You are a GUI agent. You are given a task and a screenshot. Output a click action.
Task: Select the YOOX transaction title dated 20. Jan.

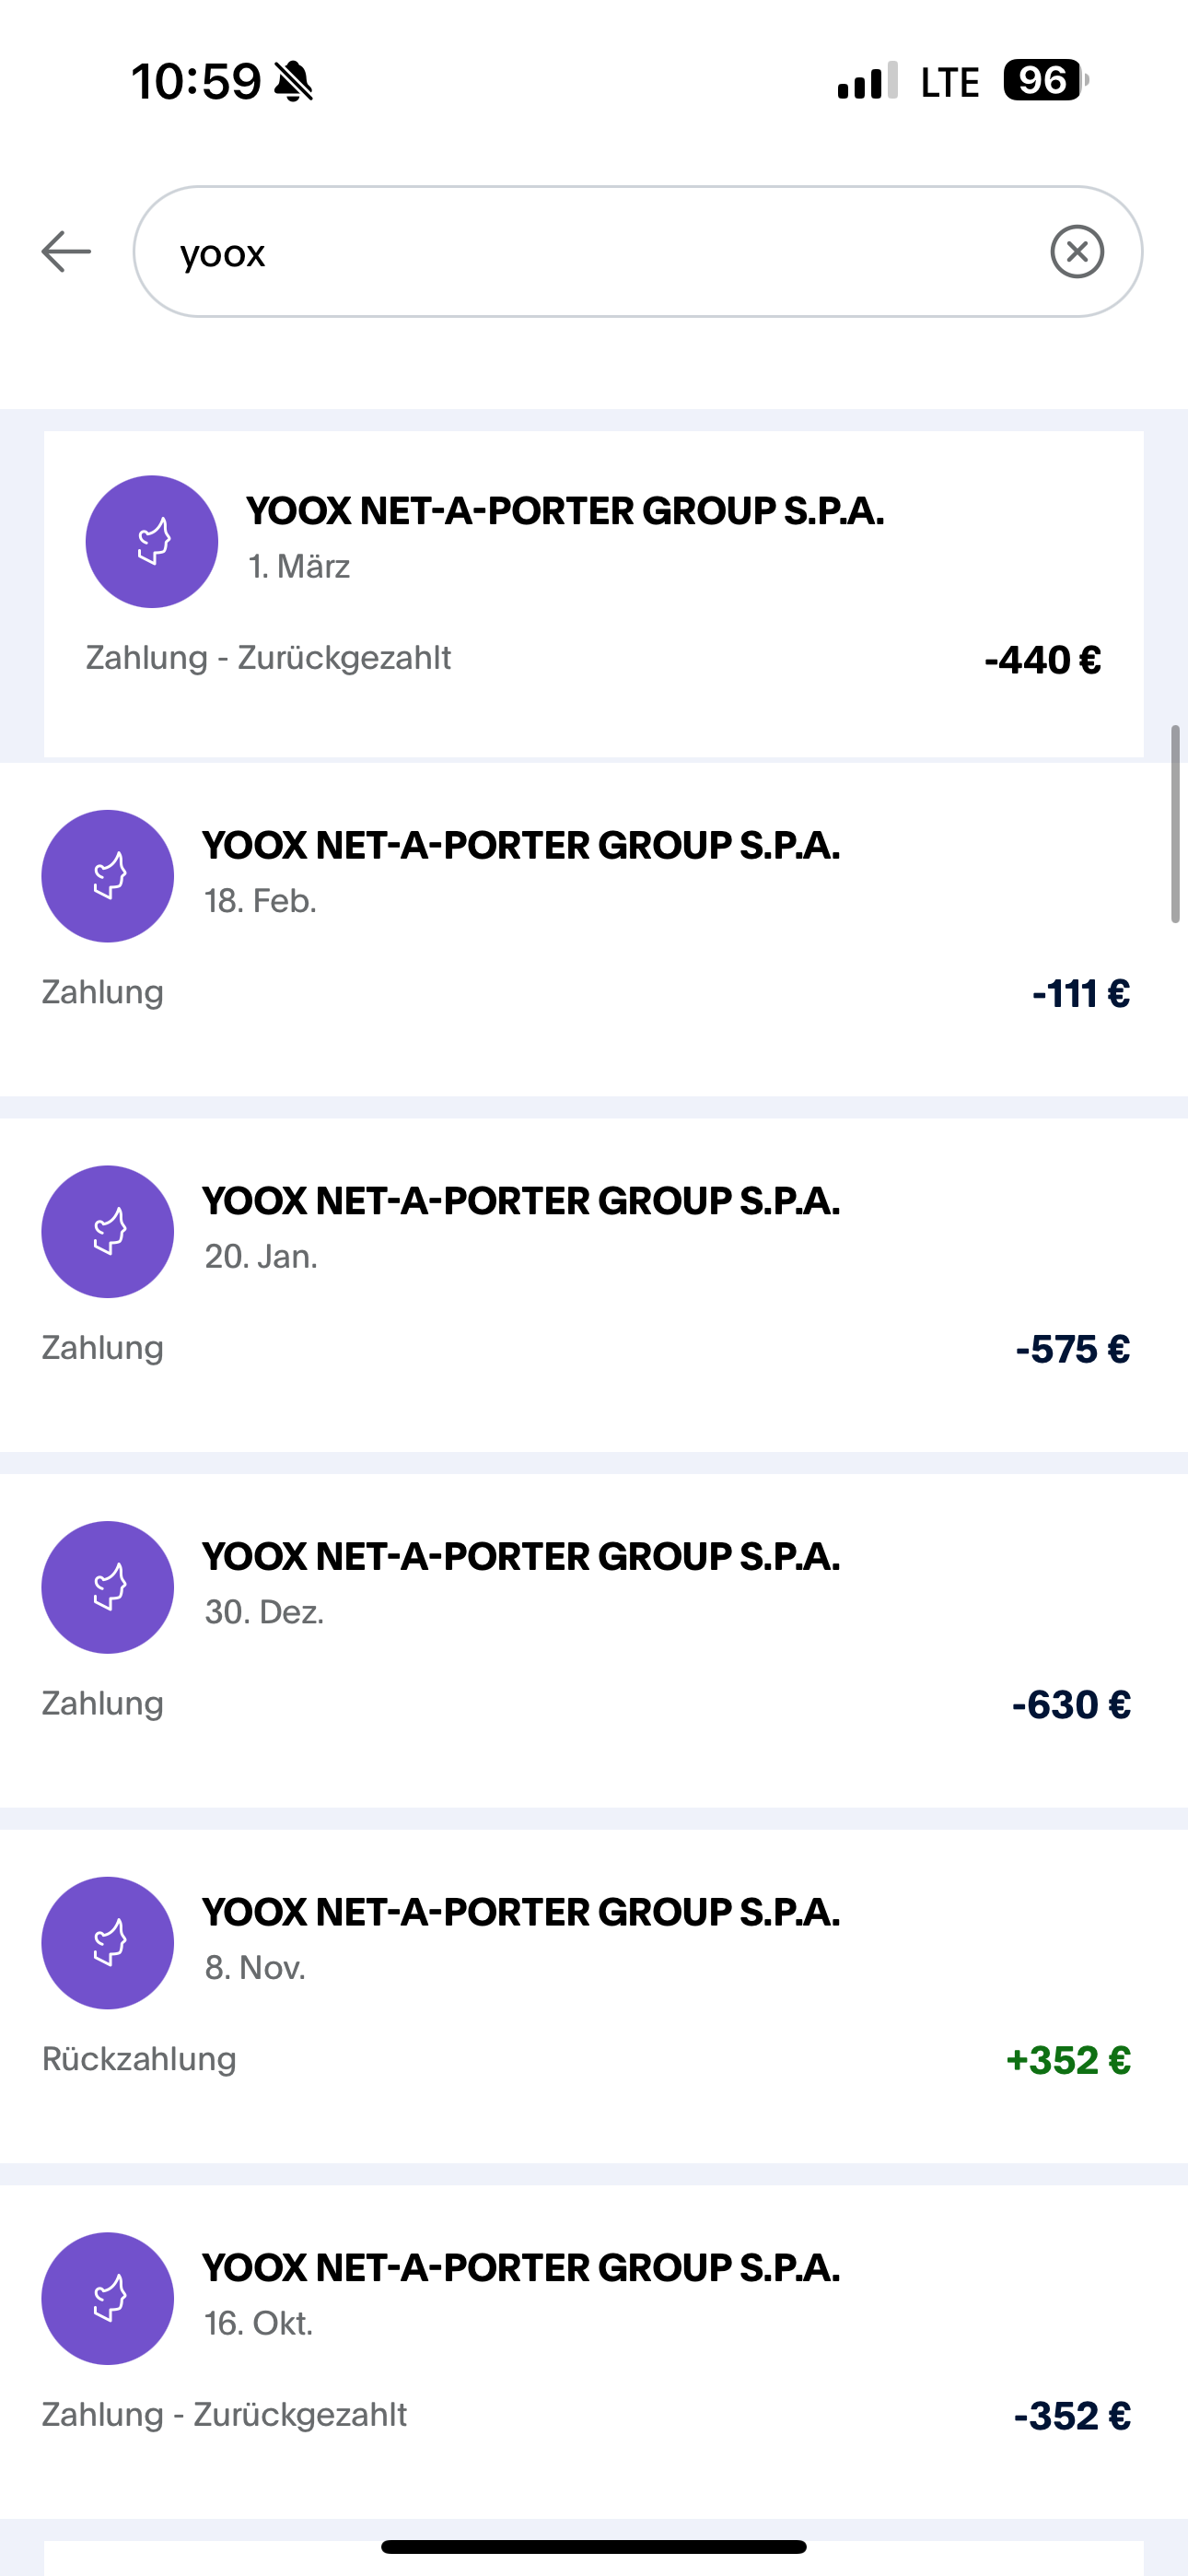point(521,1201)
